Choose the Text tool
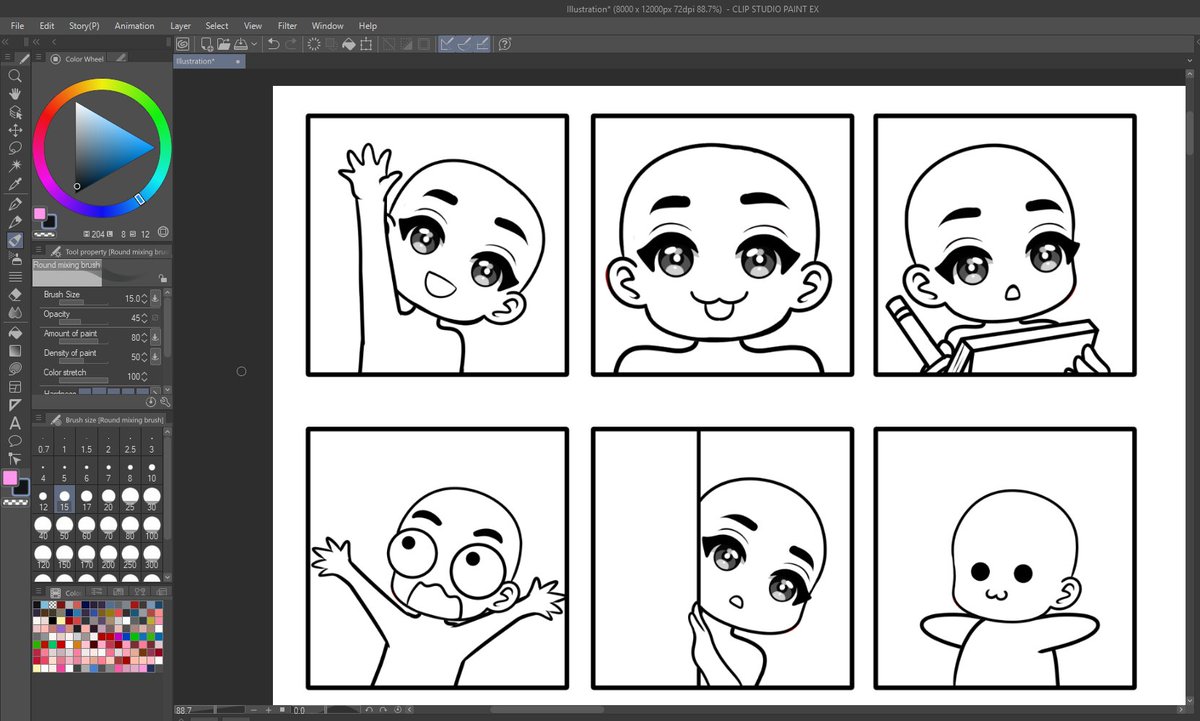1200x721 pixels. pos(14,424)
